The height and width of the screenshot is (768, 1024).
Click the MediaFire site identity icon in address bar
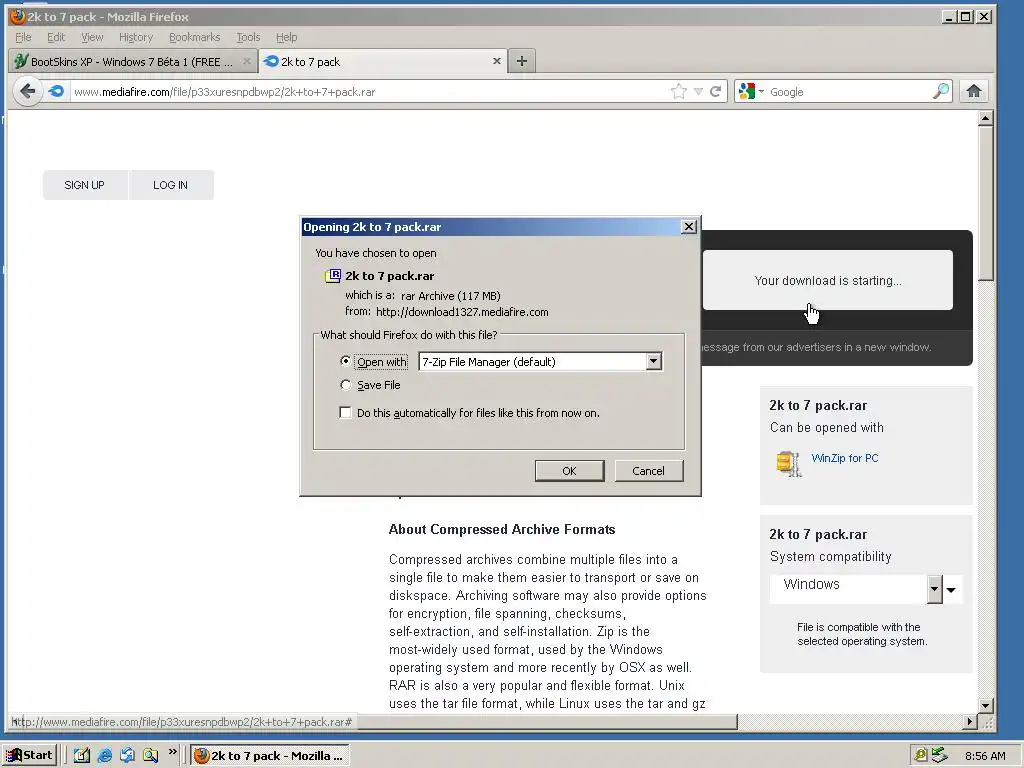[x=56, y=91]
